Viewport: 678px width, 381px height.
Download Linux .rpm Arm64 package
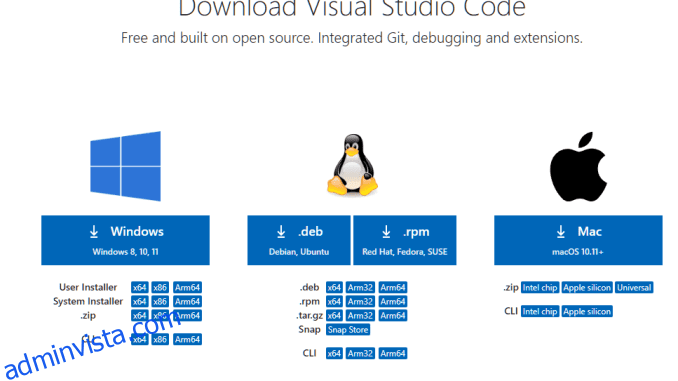pos(393,301)
